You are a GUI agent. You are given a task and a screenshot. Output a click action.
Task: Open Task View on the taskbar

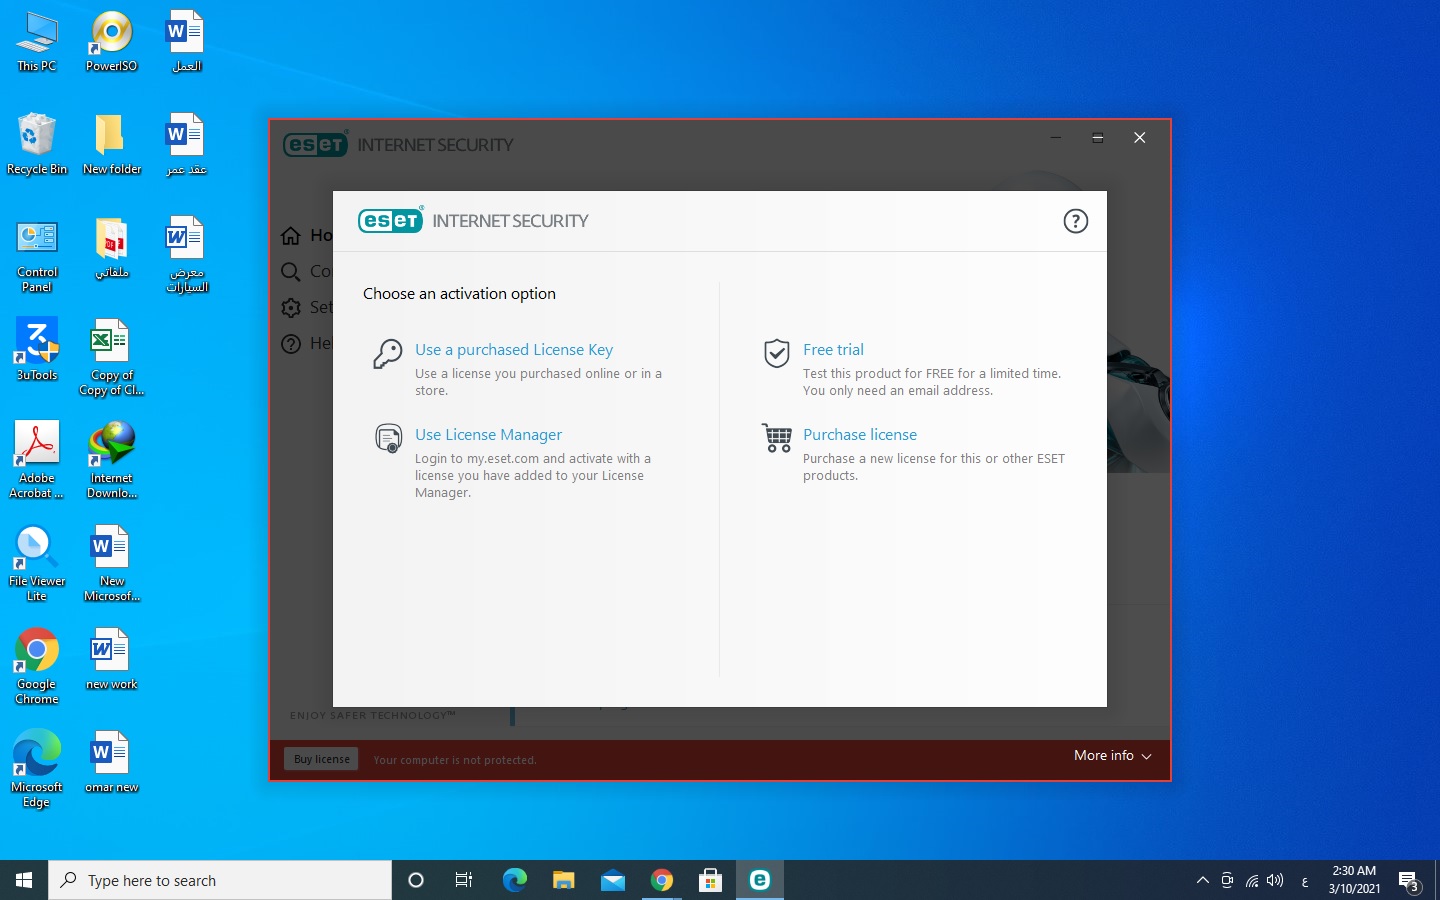(x=464, y=880)
